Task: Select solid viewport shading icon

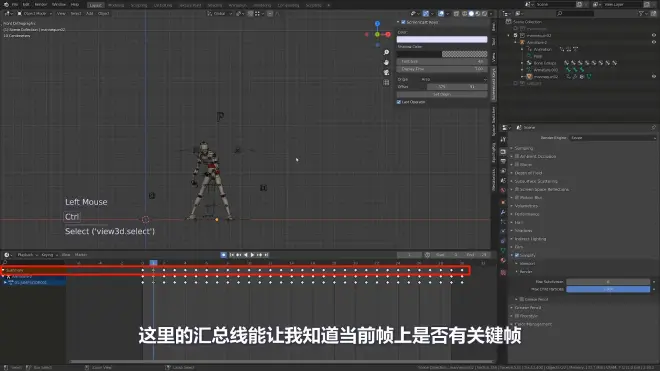Action: [x=471, y=13]
